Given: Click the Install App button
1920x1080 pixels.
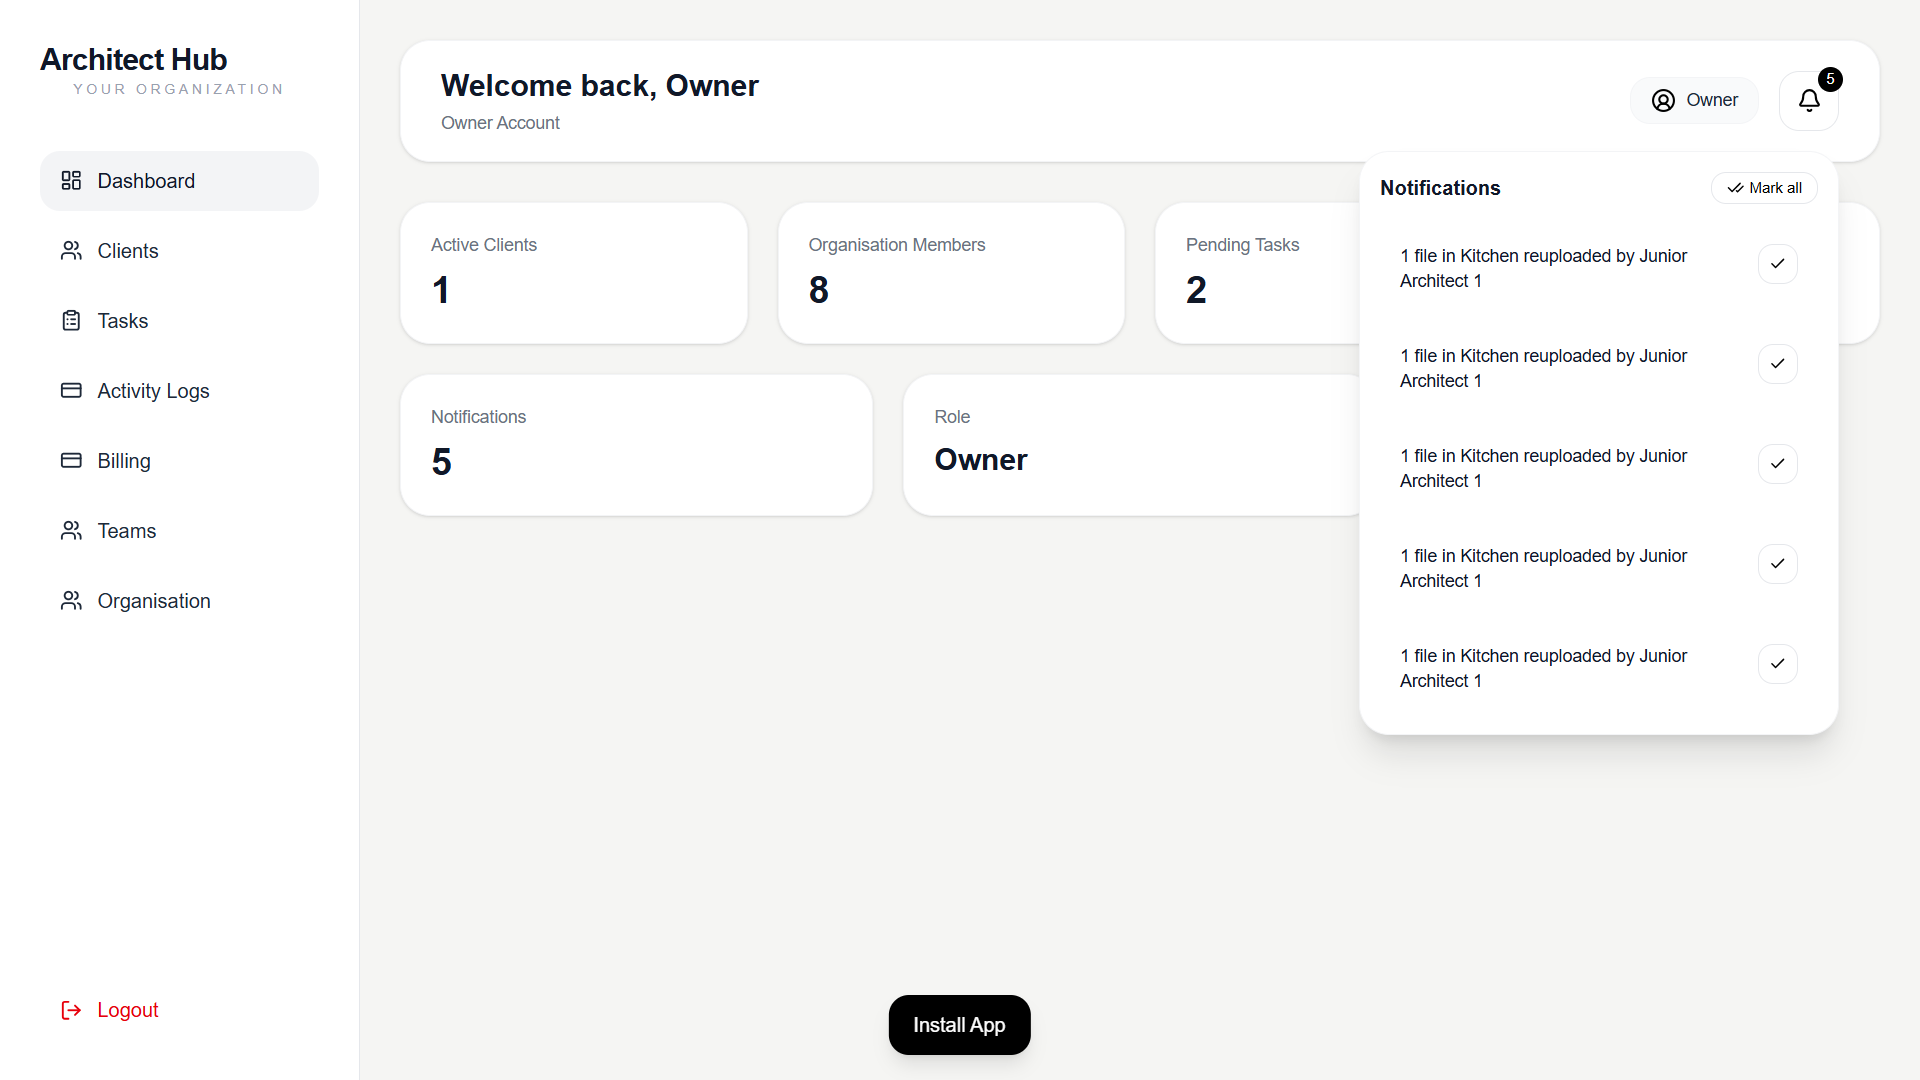Looking at the screenshot, I should pyautogui.click(x=959, y=1025).
